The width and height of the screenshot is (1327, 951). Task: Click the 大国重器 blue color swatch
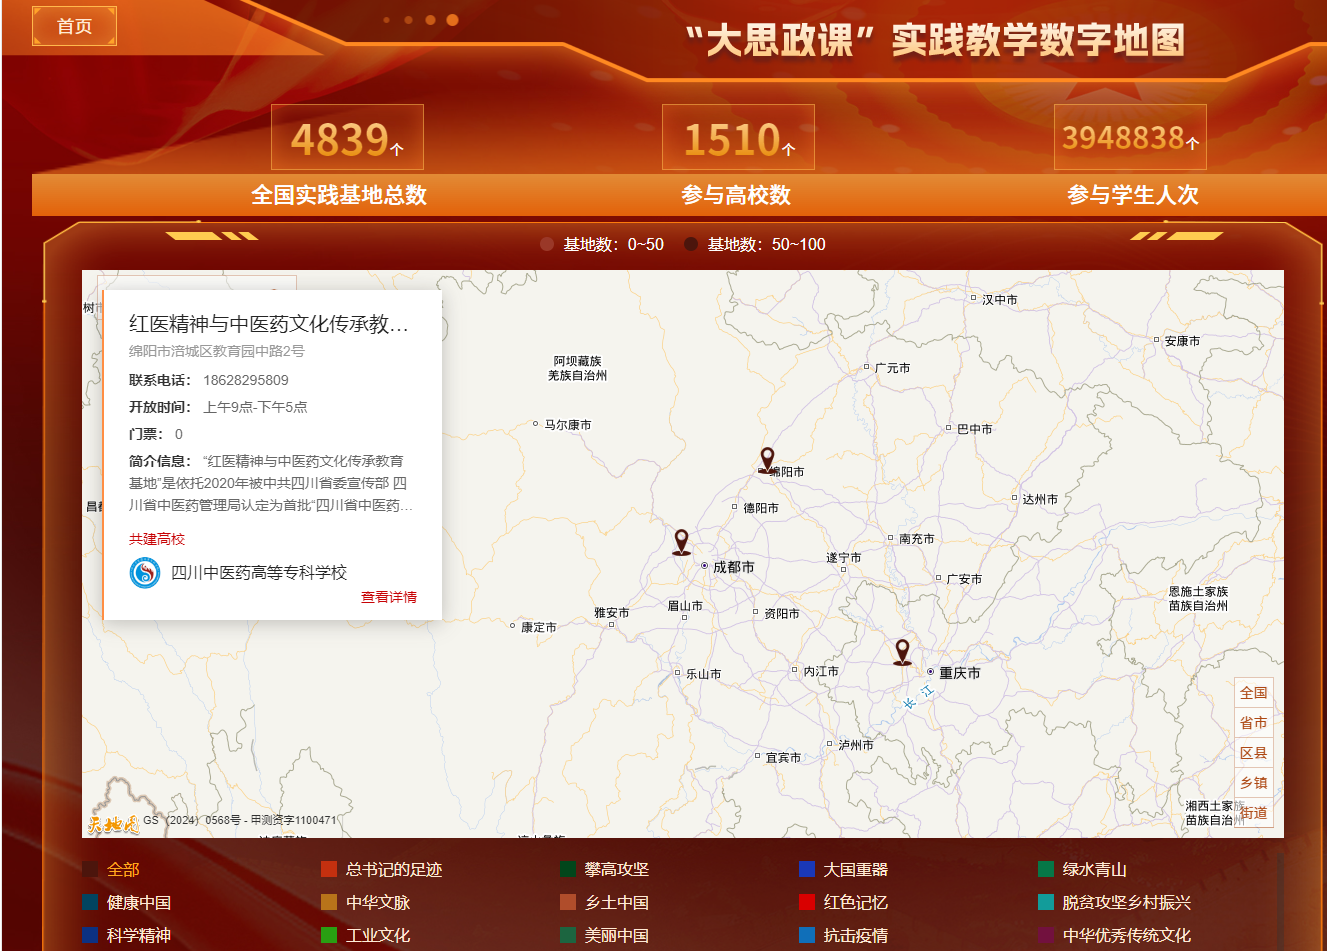pos(807,870)
